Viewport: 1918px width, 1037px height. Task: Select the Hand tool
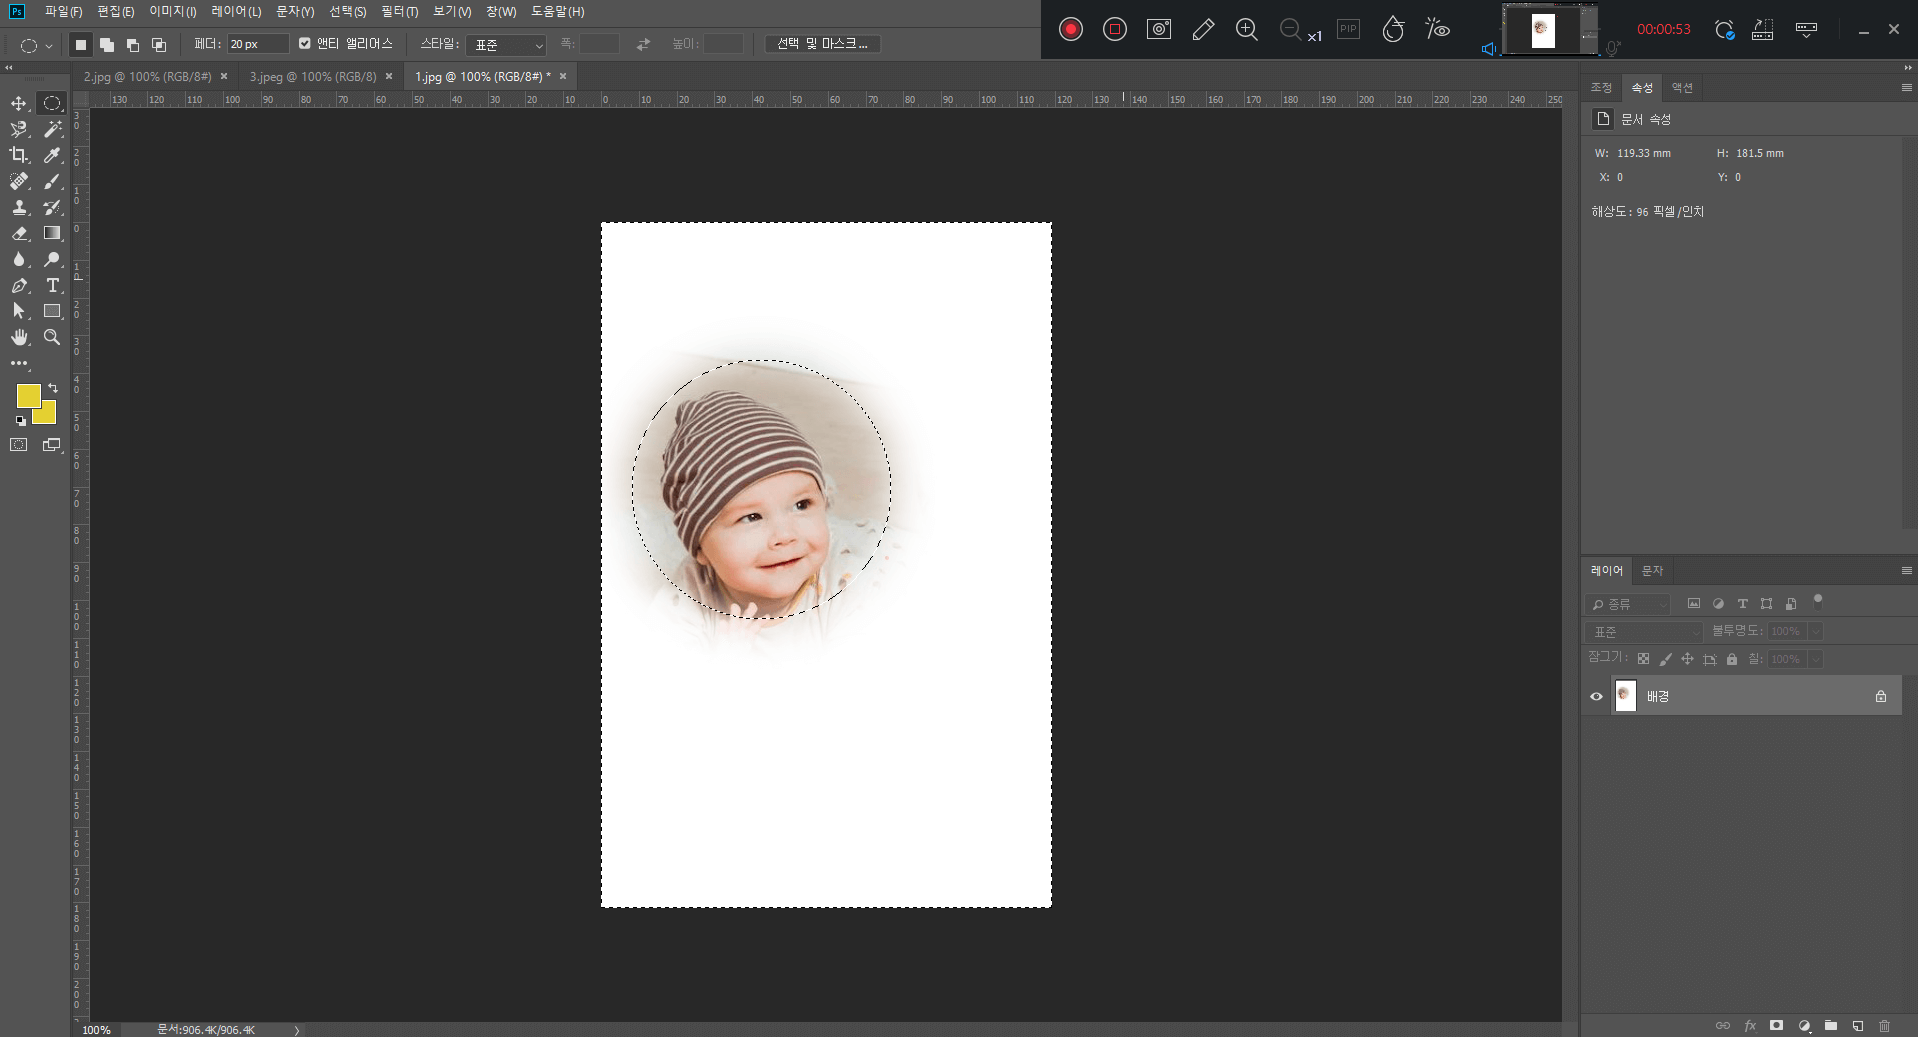[x=19, y=337]
